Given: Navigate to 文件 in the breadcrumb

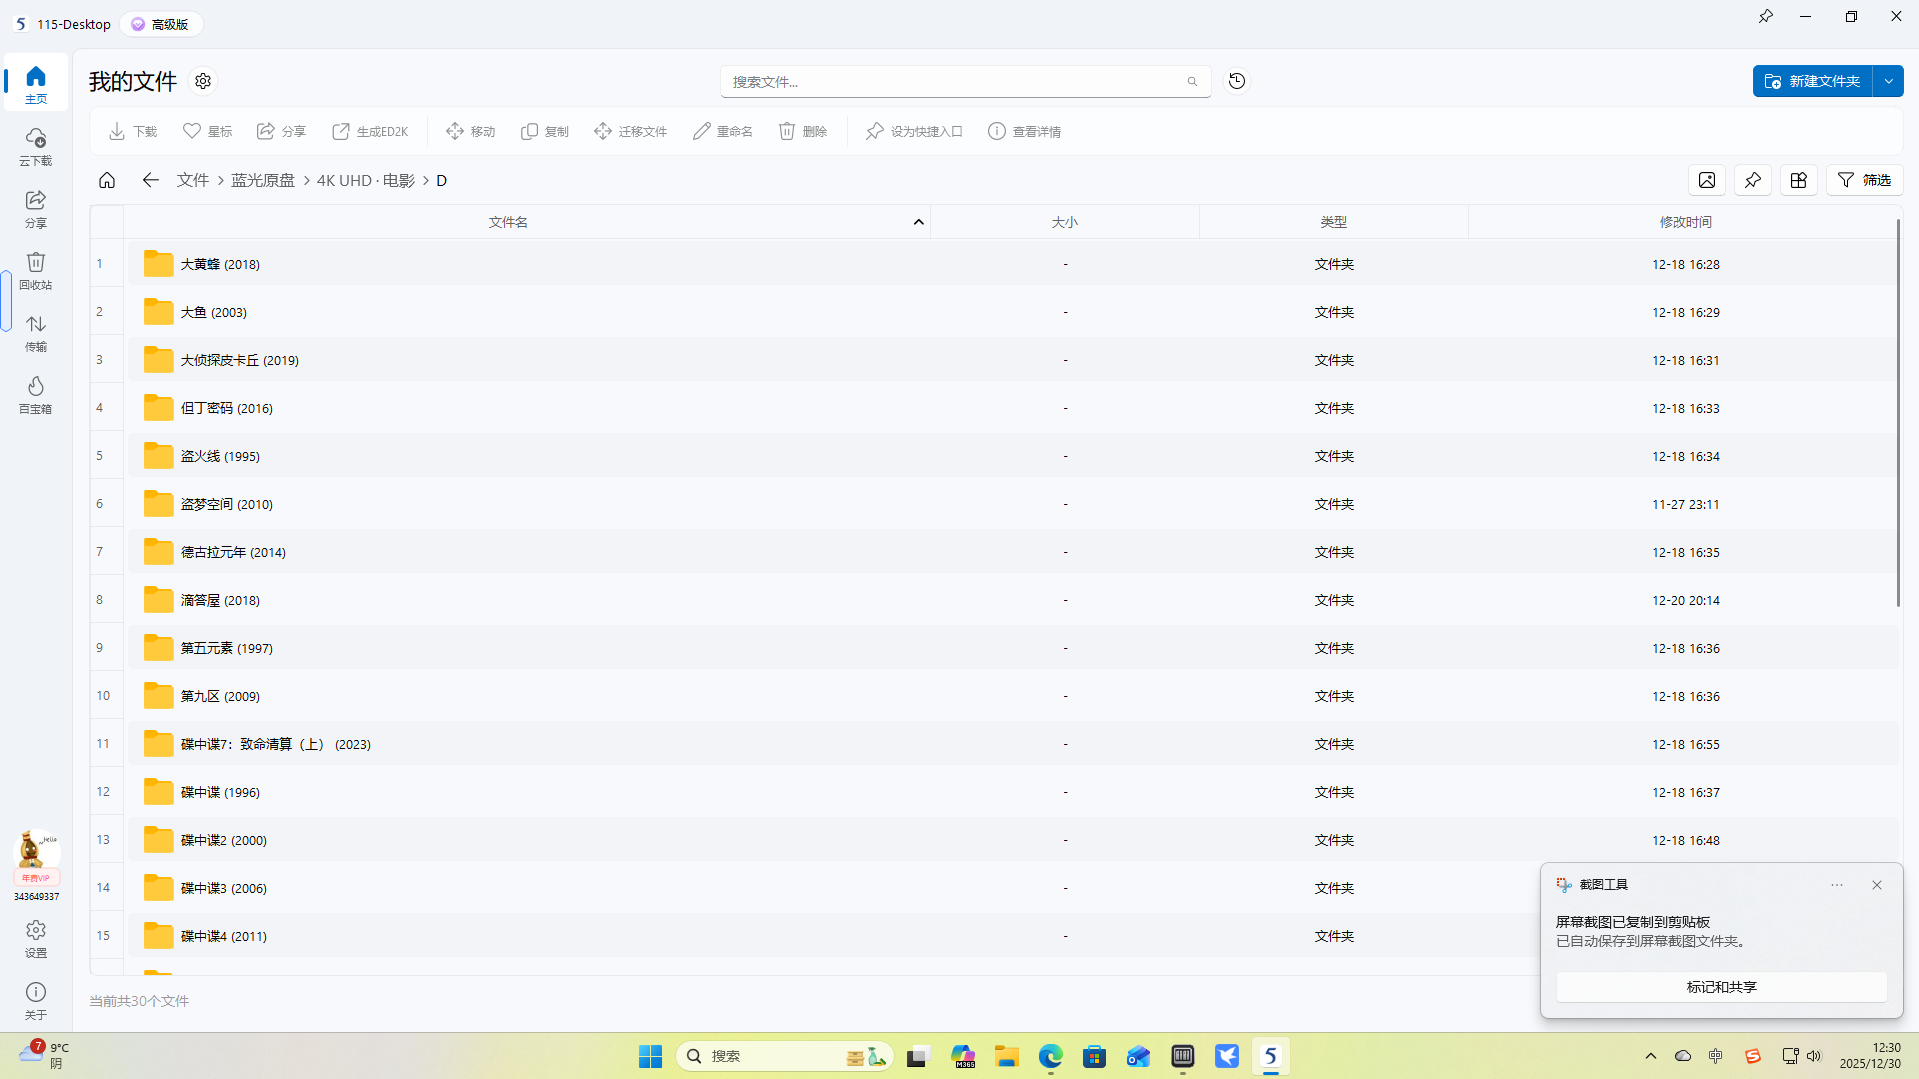Looking at the screenshot, I should pos(193,180).
